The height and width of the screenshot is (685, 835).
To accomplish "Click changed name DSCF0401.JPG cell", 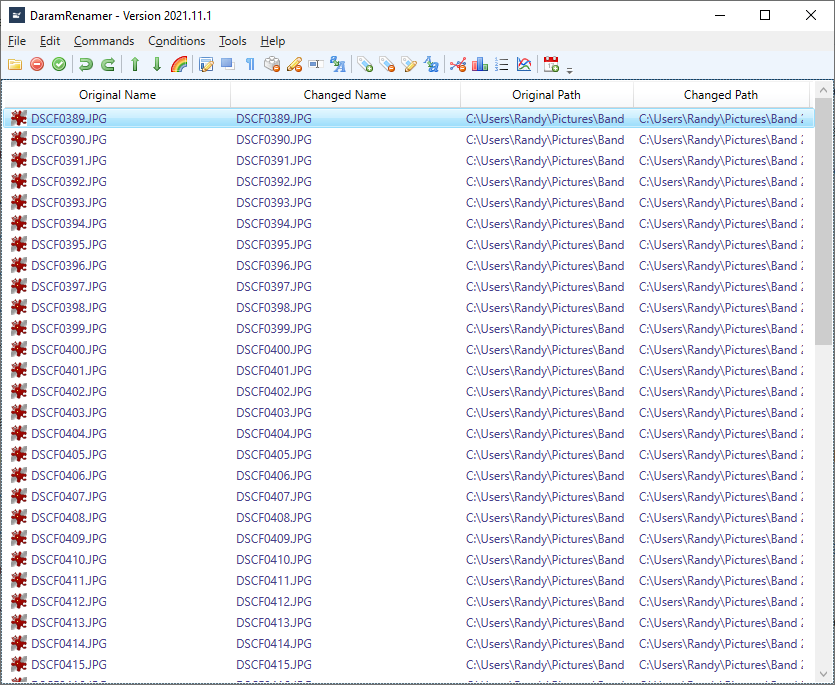I will (x=274, y=370).
